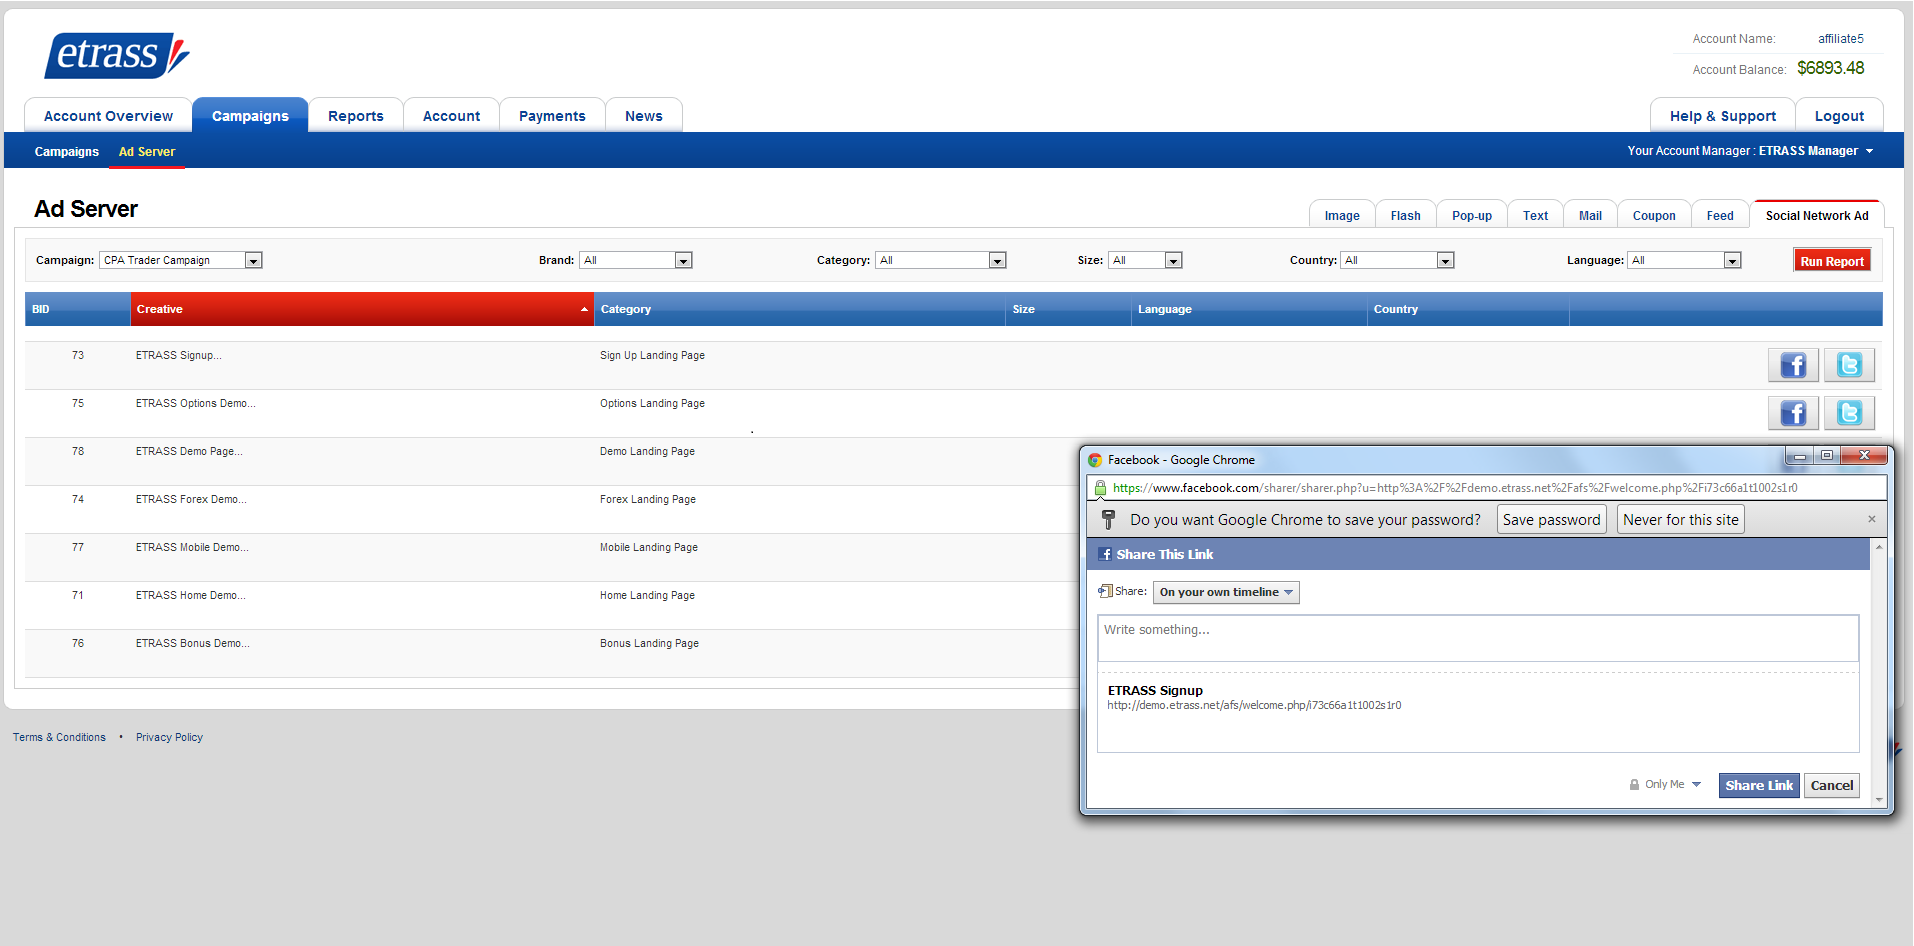Expand the Country filter dropdown
The image size is (1914, 946).
[x=1445, y=261]
